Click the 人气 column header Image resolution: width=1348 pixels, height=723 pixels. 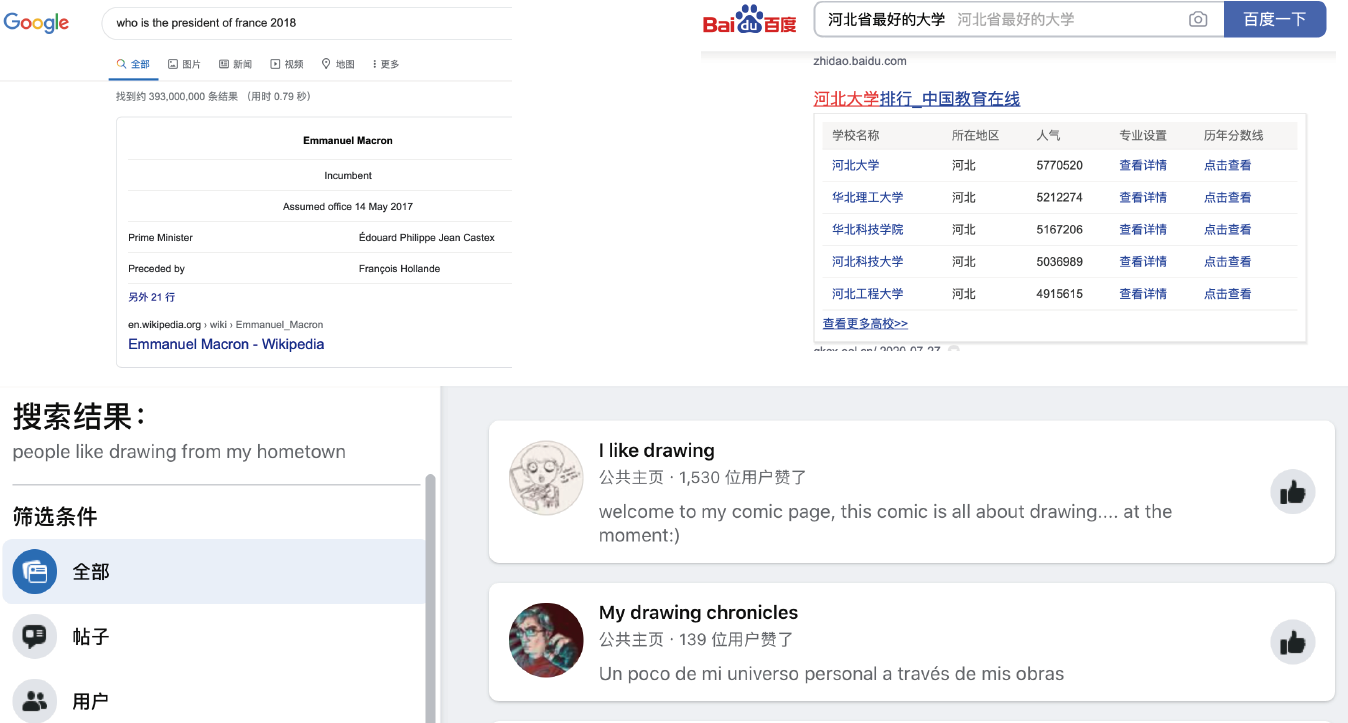tap(1049, 135)
